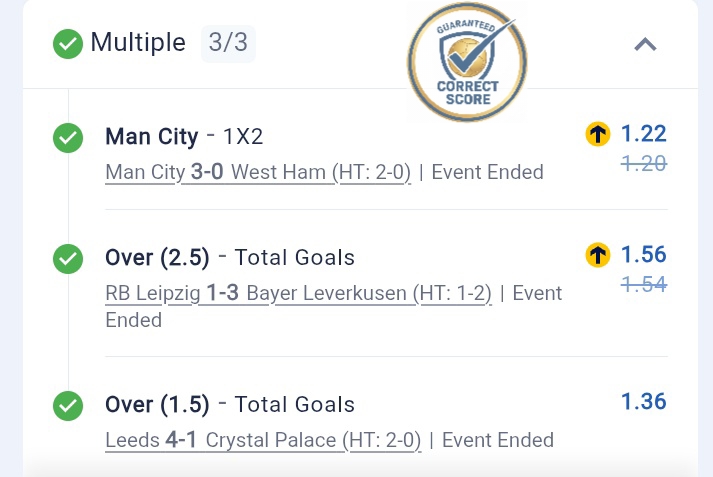Click the yellow odds-up arrow beside 1.56
Viewport: 713px width, 477px height.
coord(598,256)
